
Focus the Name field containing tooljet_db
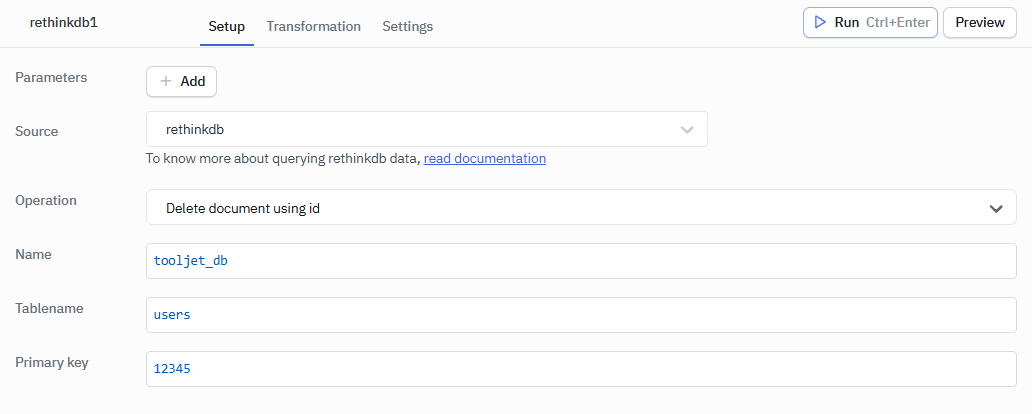click(580, 261)
